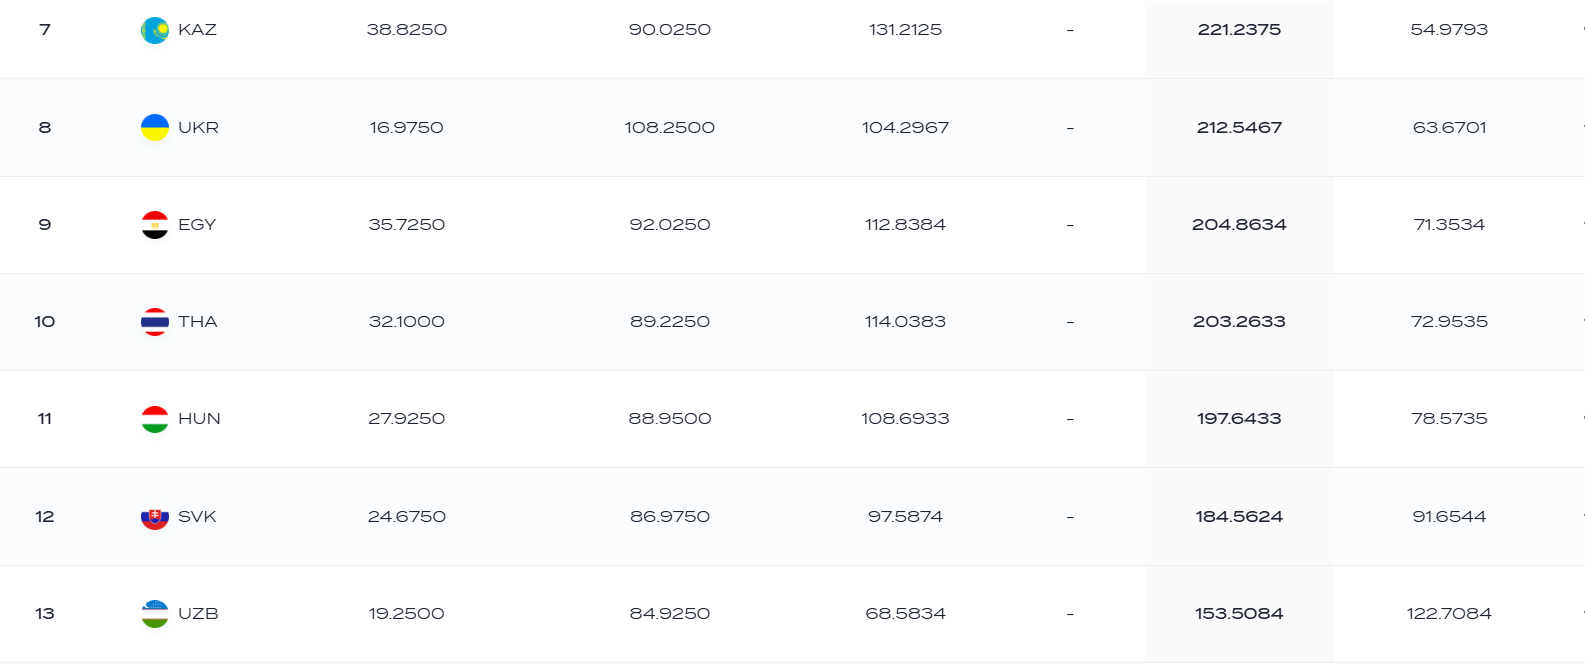Click UKR total score 212.5467

point(1239,127)
